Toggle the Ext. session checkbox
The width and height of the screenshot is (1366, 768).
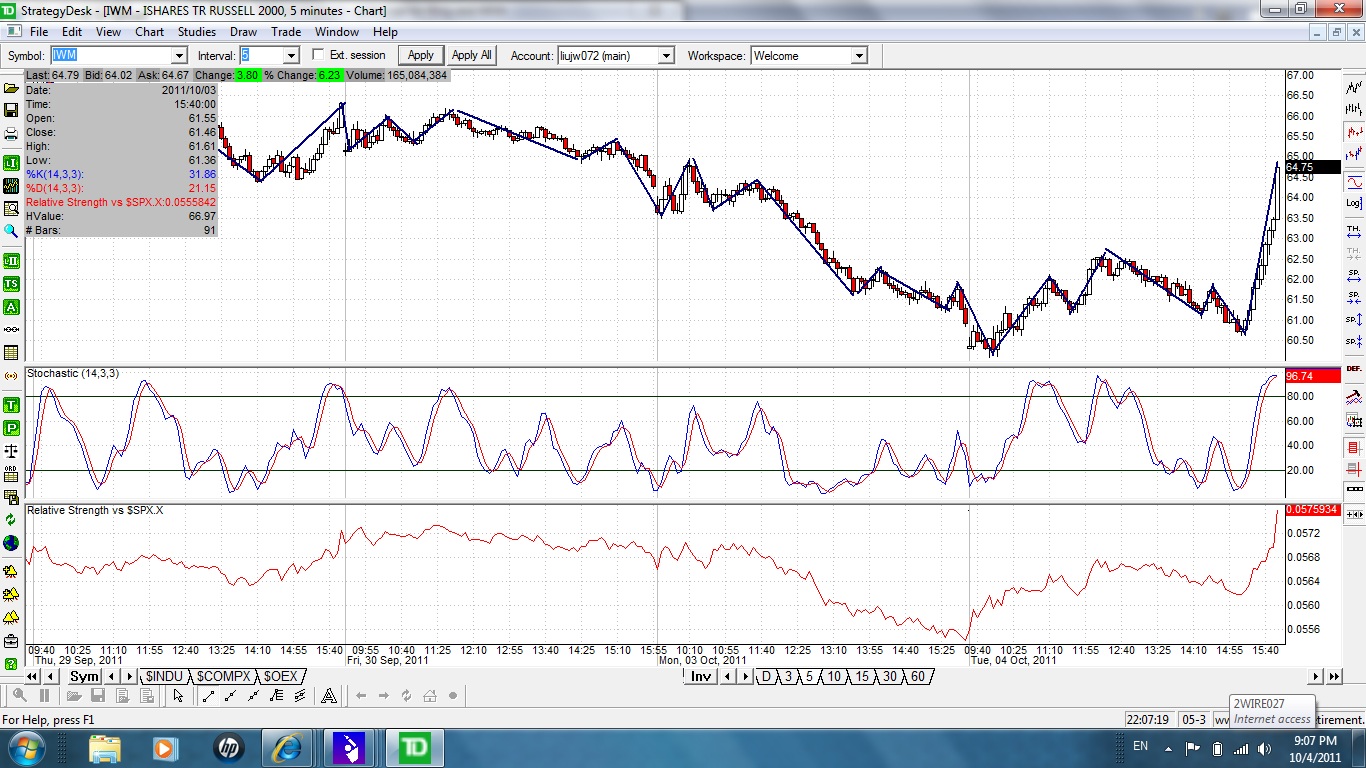tap(319, 55)
